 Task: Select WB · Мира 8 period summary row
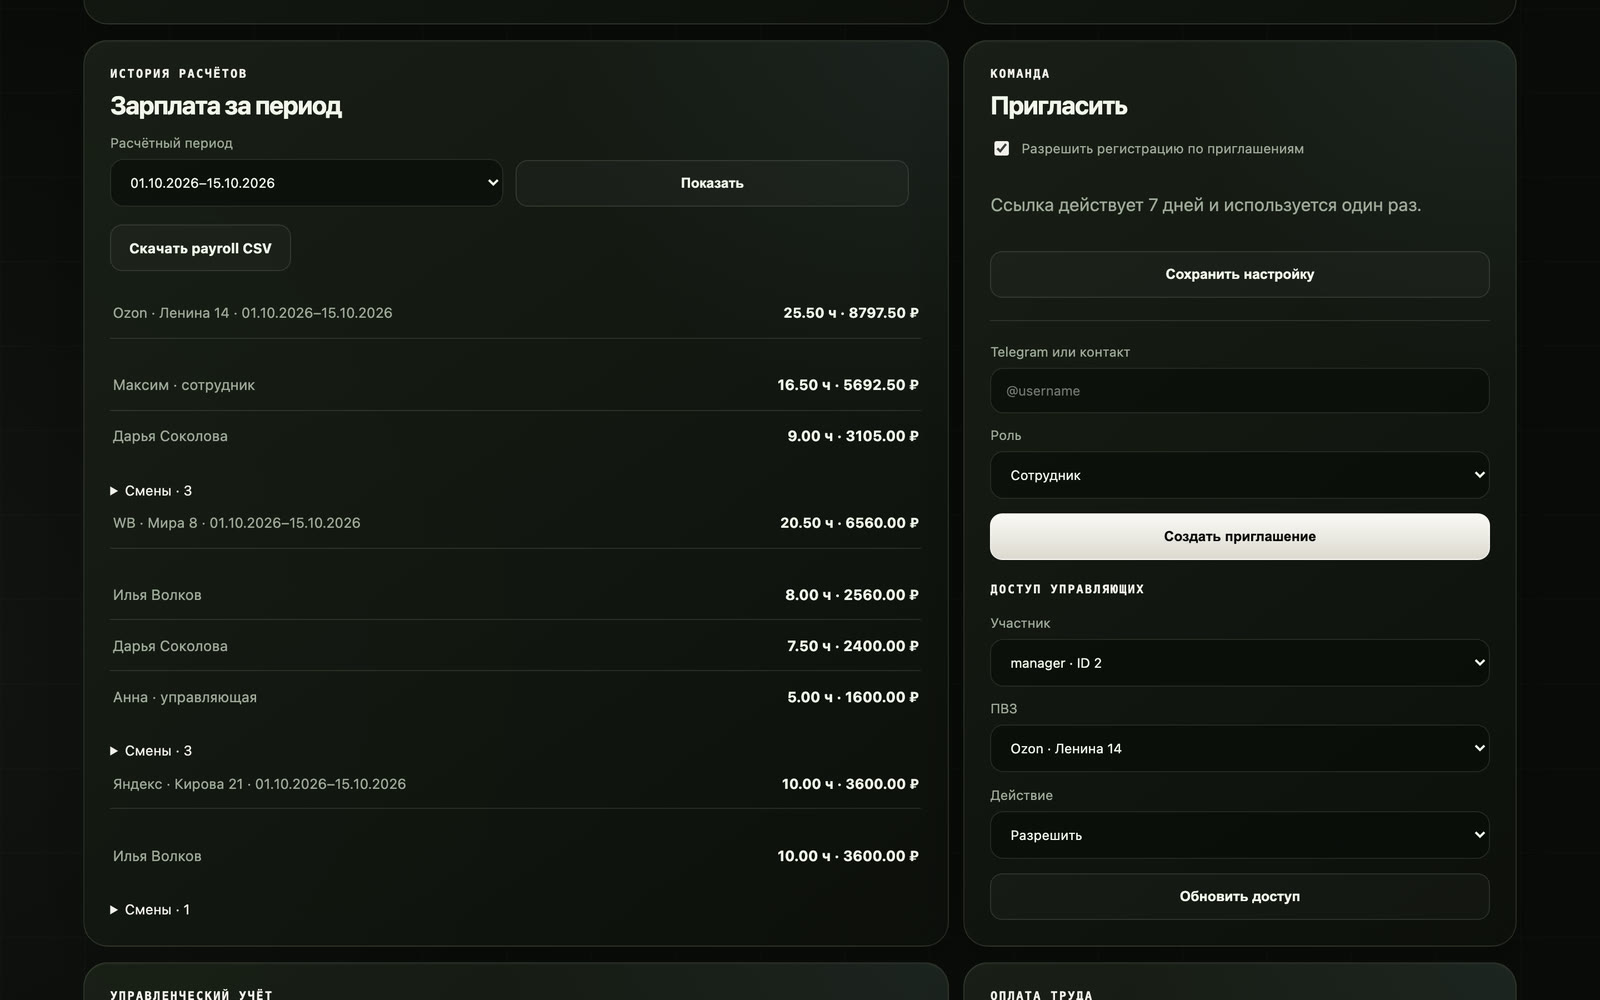[515, 523]
